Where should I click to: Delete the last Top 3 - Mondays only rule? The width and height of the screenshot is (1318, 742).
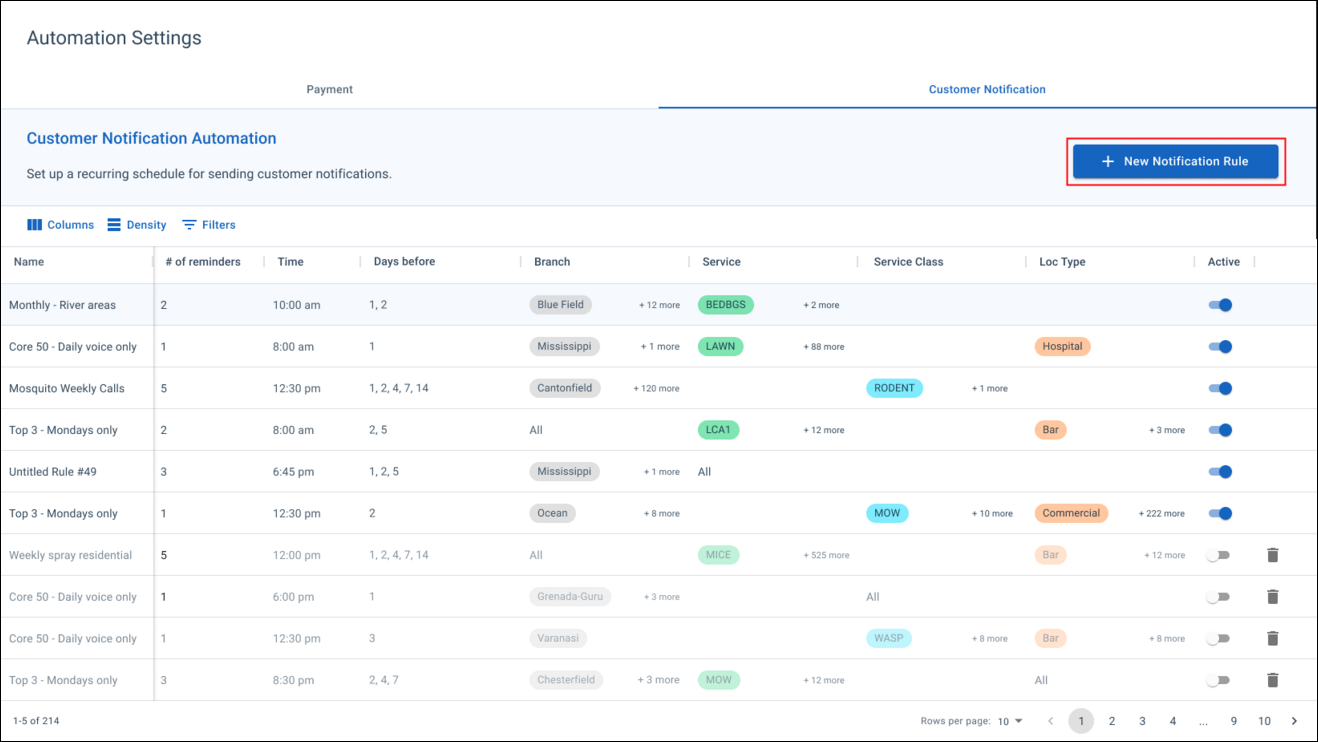[1272, 680]
